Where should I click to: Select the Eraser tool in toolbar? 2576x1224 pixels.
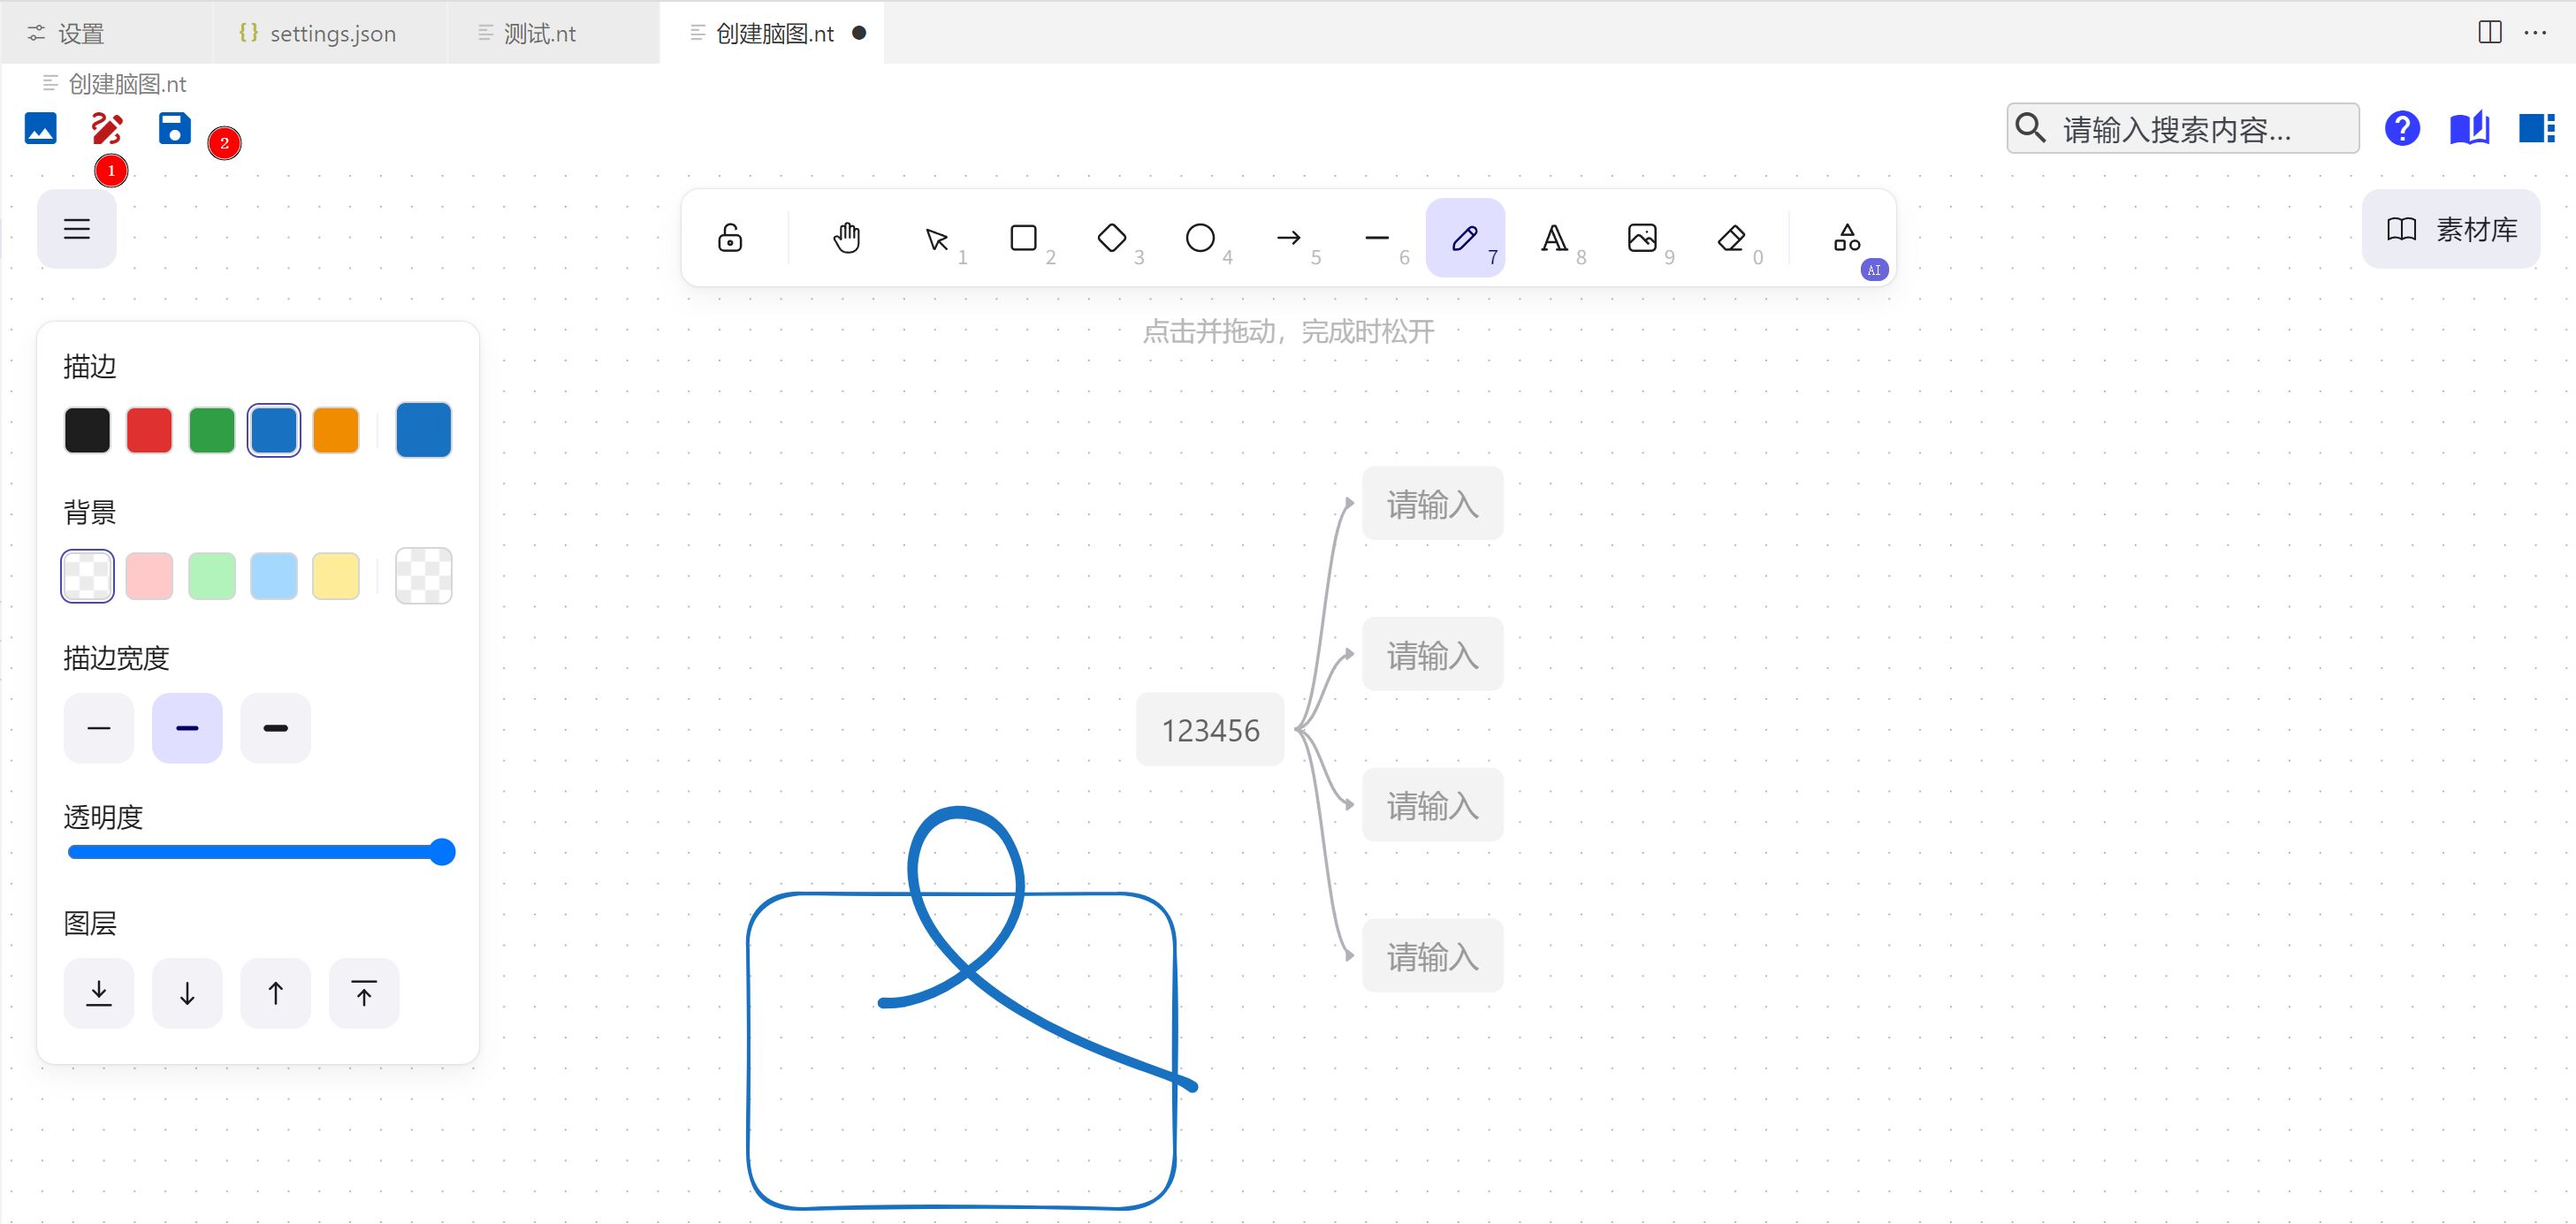[1731, 238]
